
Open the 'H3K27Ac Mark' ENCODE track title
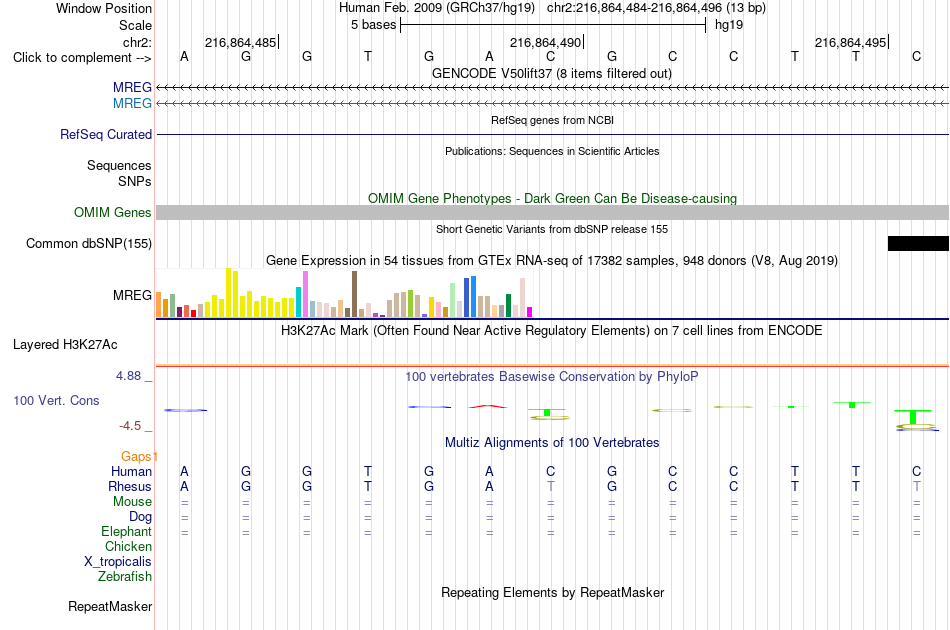tap(552, 330)
